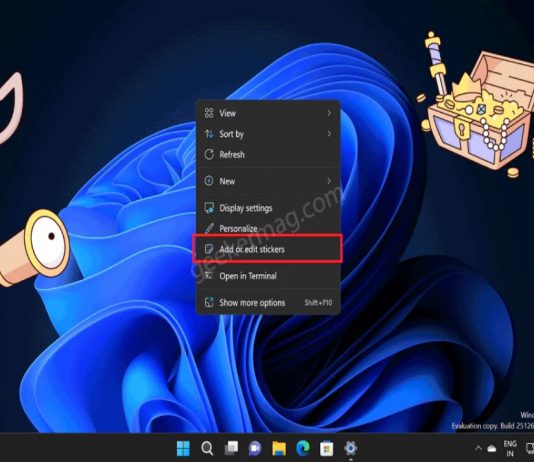This screenshot has width=534, height=462.
Task: Click the ENG IN language indicator
Action: [510, 448]
